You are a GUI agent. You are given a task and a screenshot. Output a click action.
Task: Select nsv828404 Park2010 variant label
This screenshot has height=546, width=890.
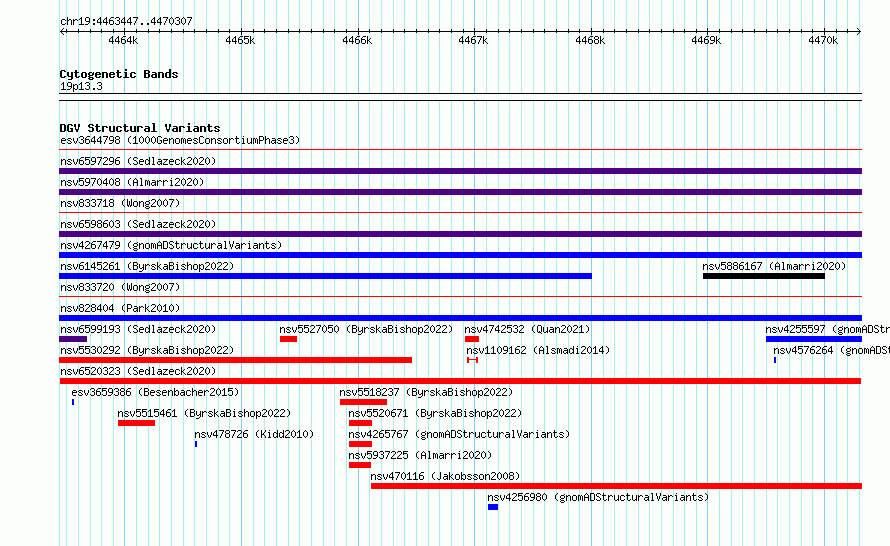(120, 308)
